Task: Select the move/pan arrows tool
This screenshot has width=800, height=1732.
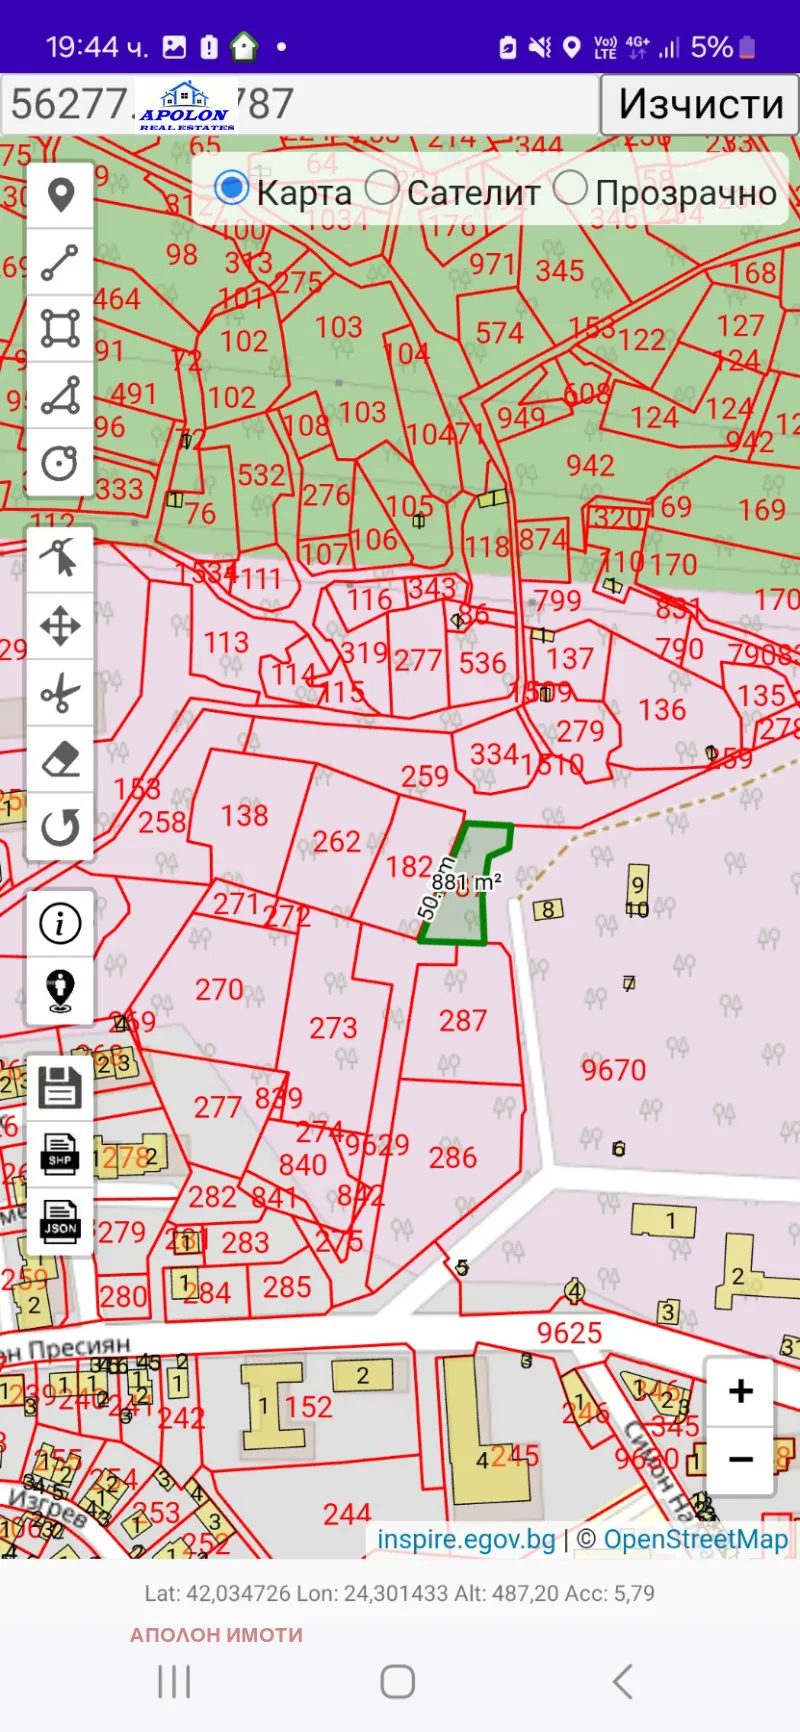Action: 60,627
